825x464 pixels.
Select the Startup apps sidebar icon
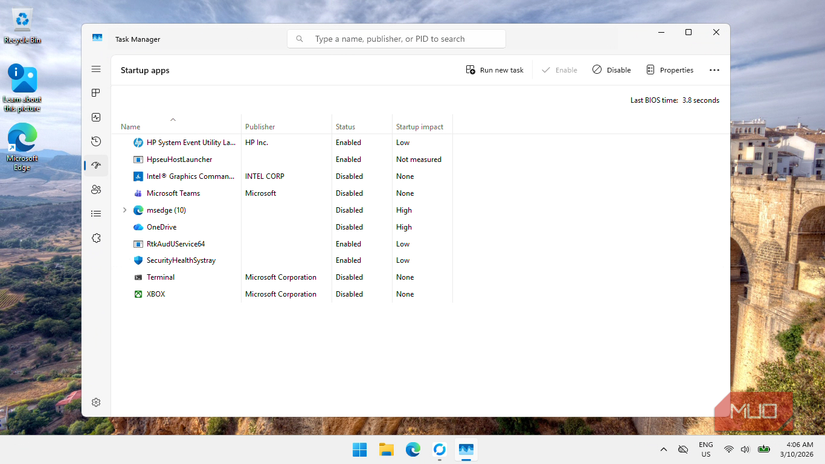[x=96, y=165]
